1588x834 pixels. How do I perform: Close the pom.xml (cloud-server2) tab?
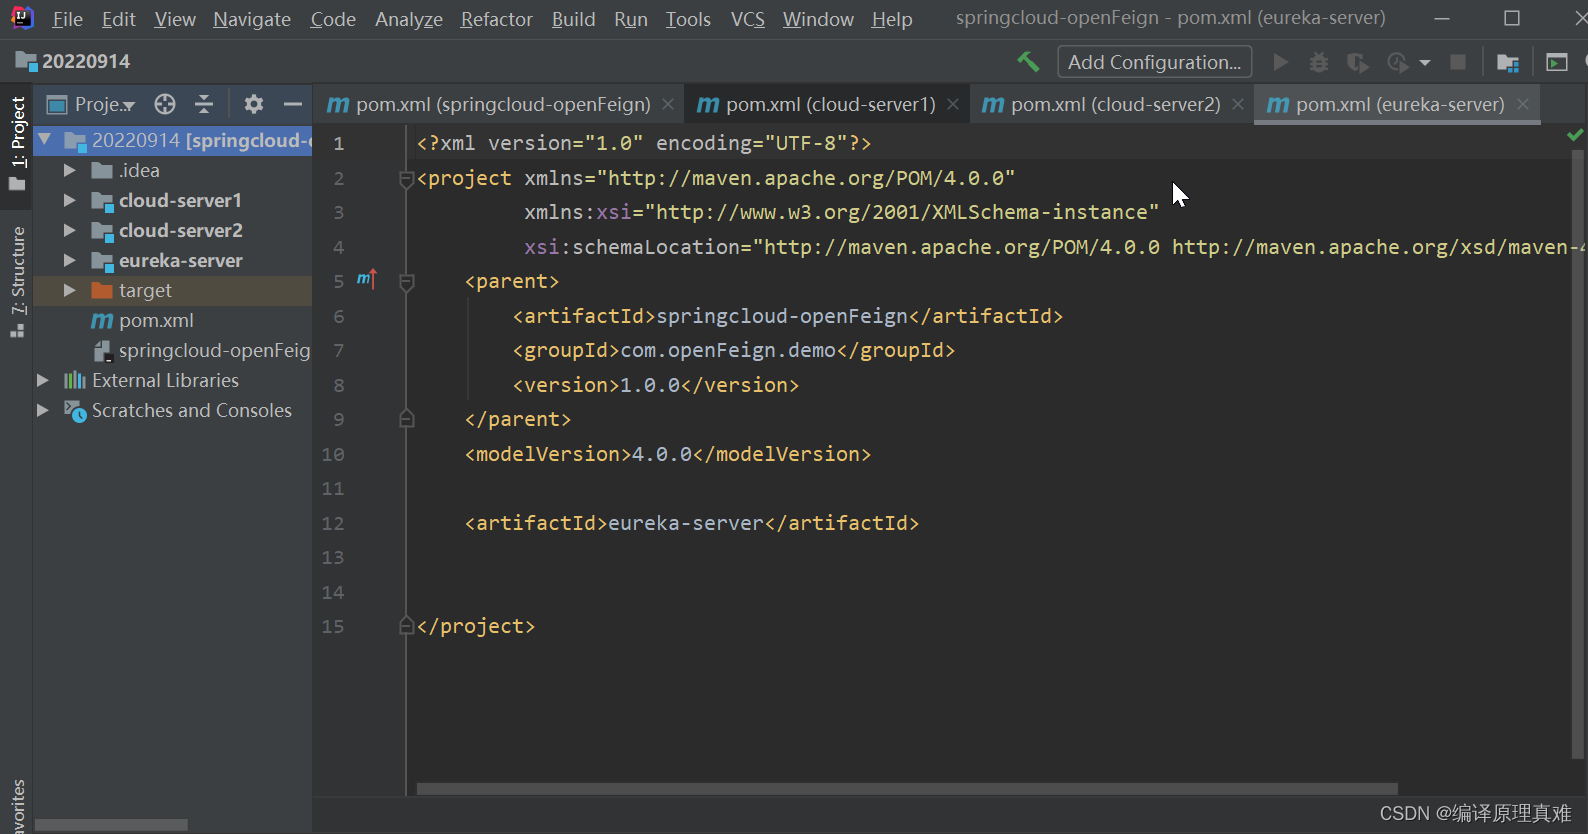1238,104
